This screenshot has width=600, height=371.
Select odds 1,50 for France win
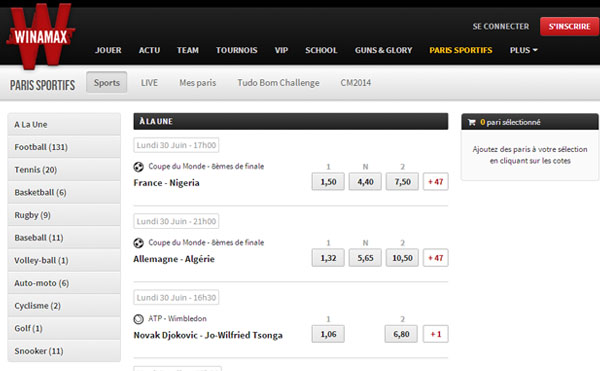328,182
